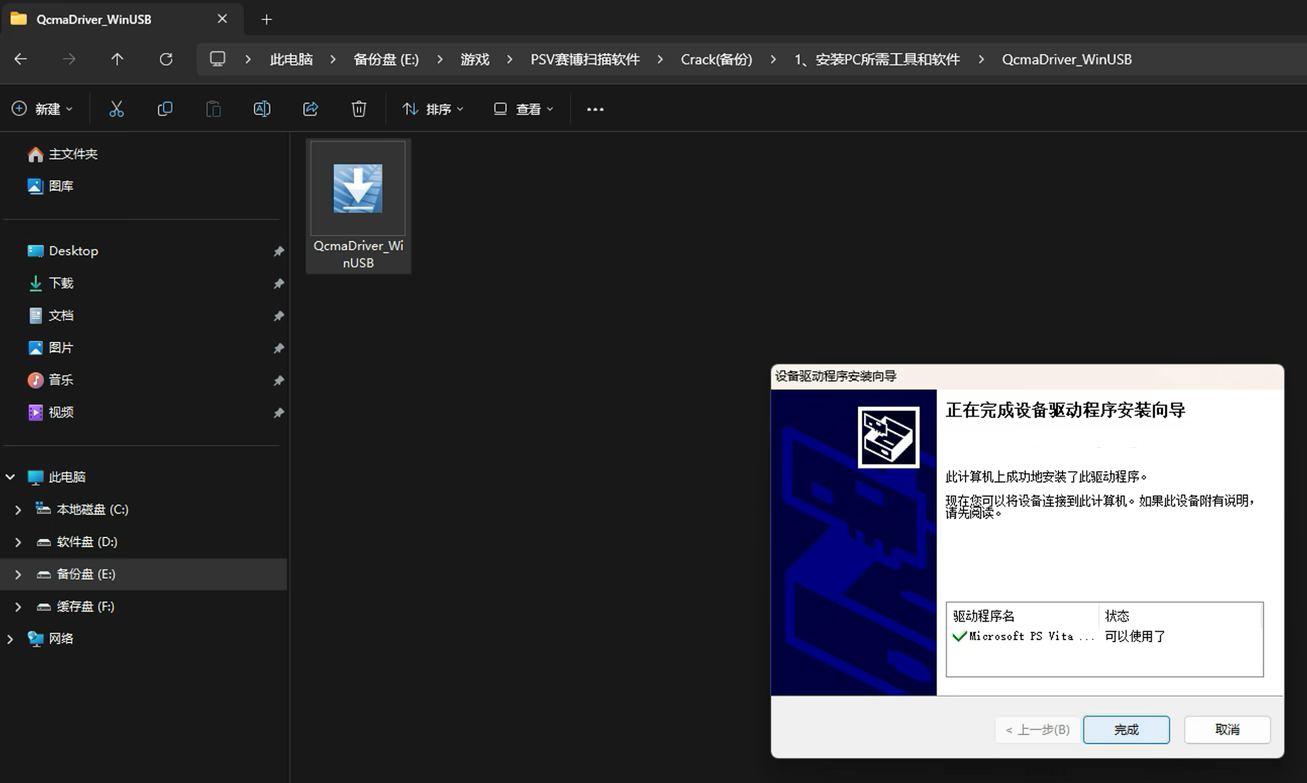Image resolution: width=1307 pixels, height=783 pixels.
Task: Go up one folder level
Action: click(x=117, y=59)
